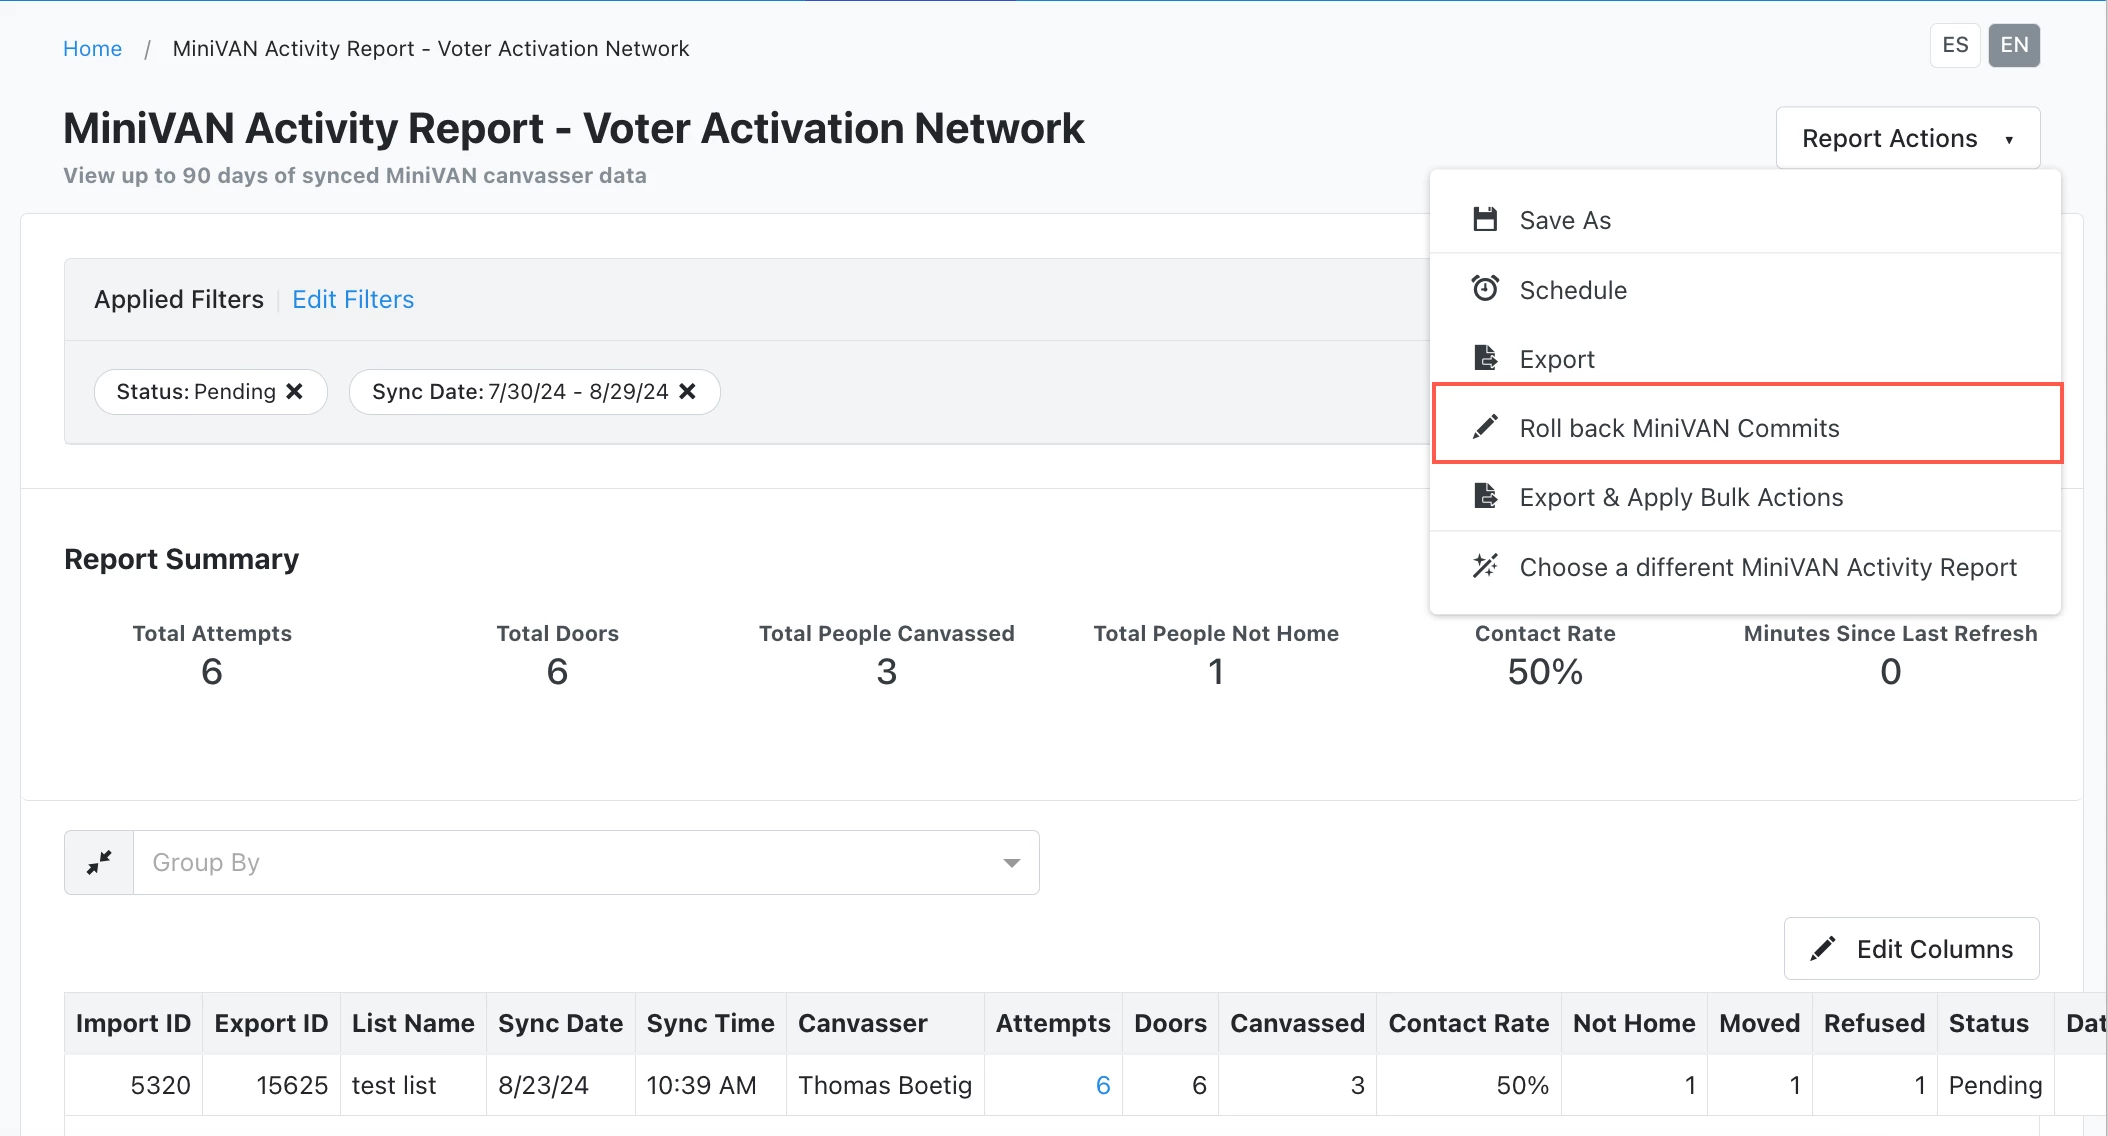
Task: Choose Export & Apply Bulk Actions
Action: click(x=1680, y=497)
